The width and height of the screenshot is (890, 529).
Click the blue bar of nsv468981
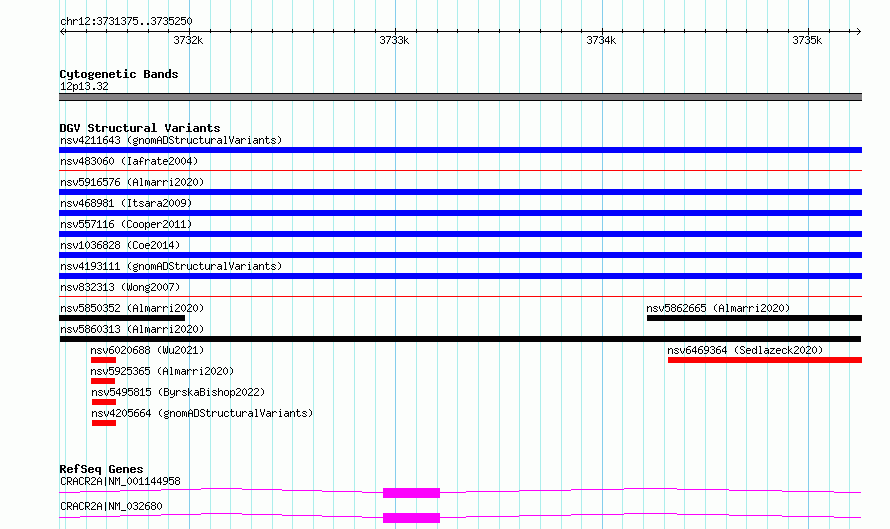[x=460, y=213]
